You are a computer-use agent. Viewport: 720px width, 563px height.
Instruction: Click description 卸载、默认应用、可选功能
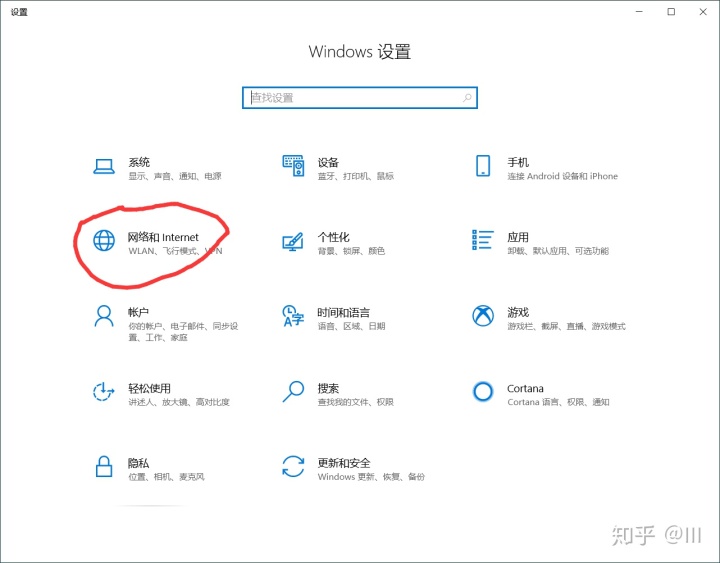pyautogui.click(x=558, y=251)
